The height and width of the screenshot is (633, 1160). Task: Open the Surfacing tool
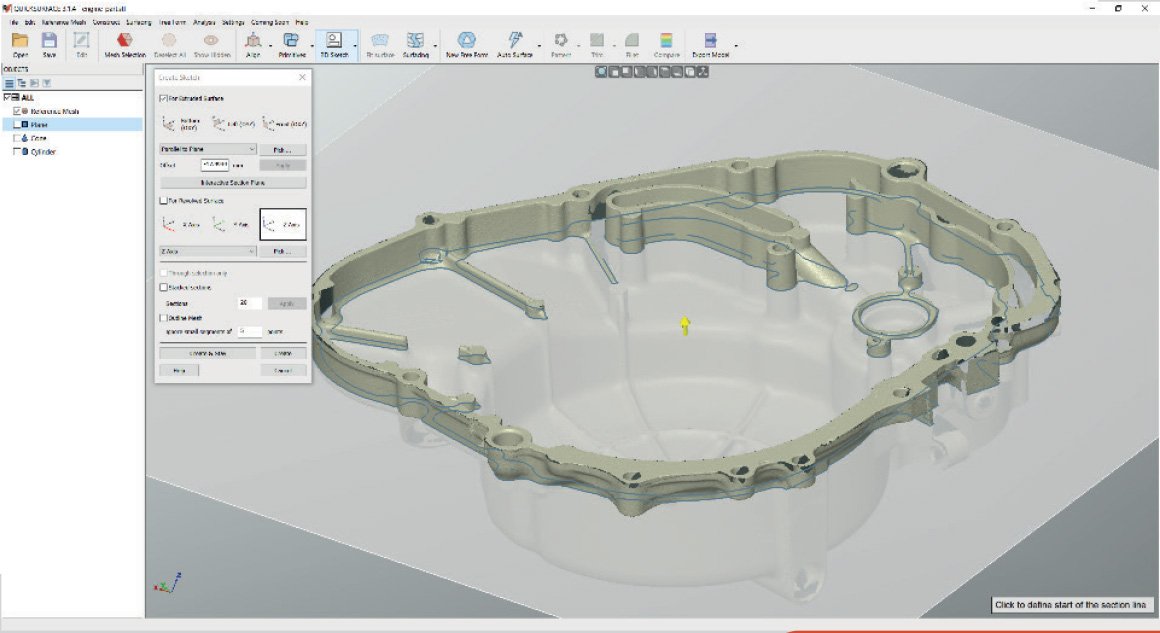click(416, 44)
